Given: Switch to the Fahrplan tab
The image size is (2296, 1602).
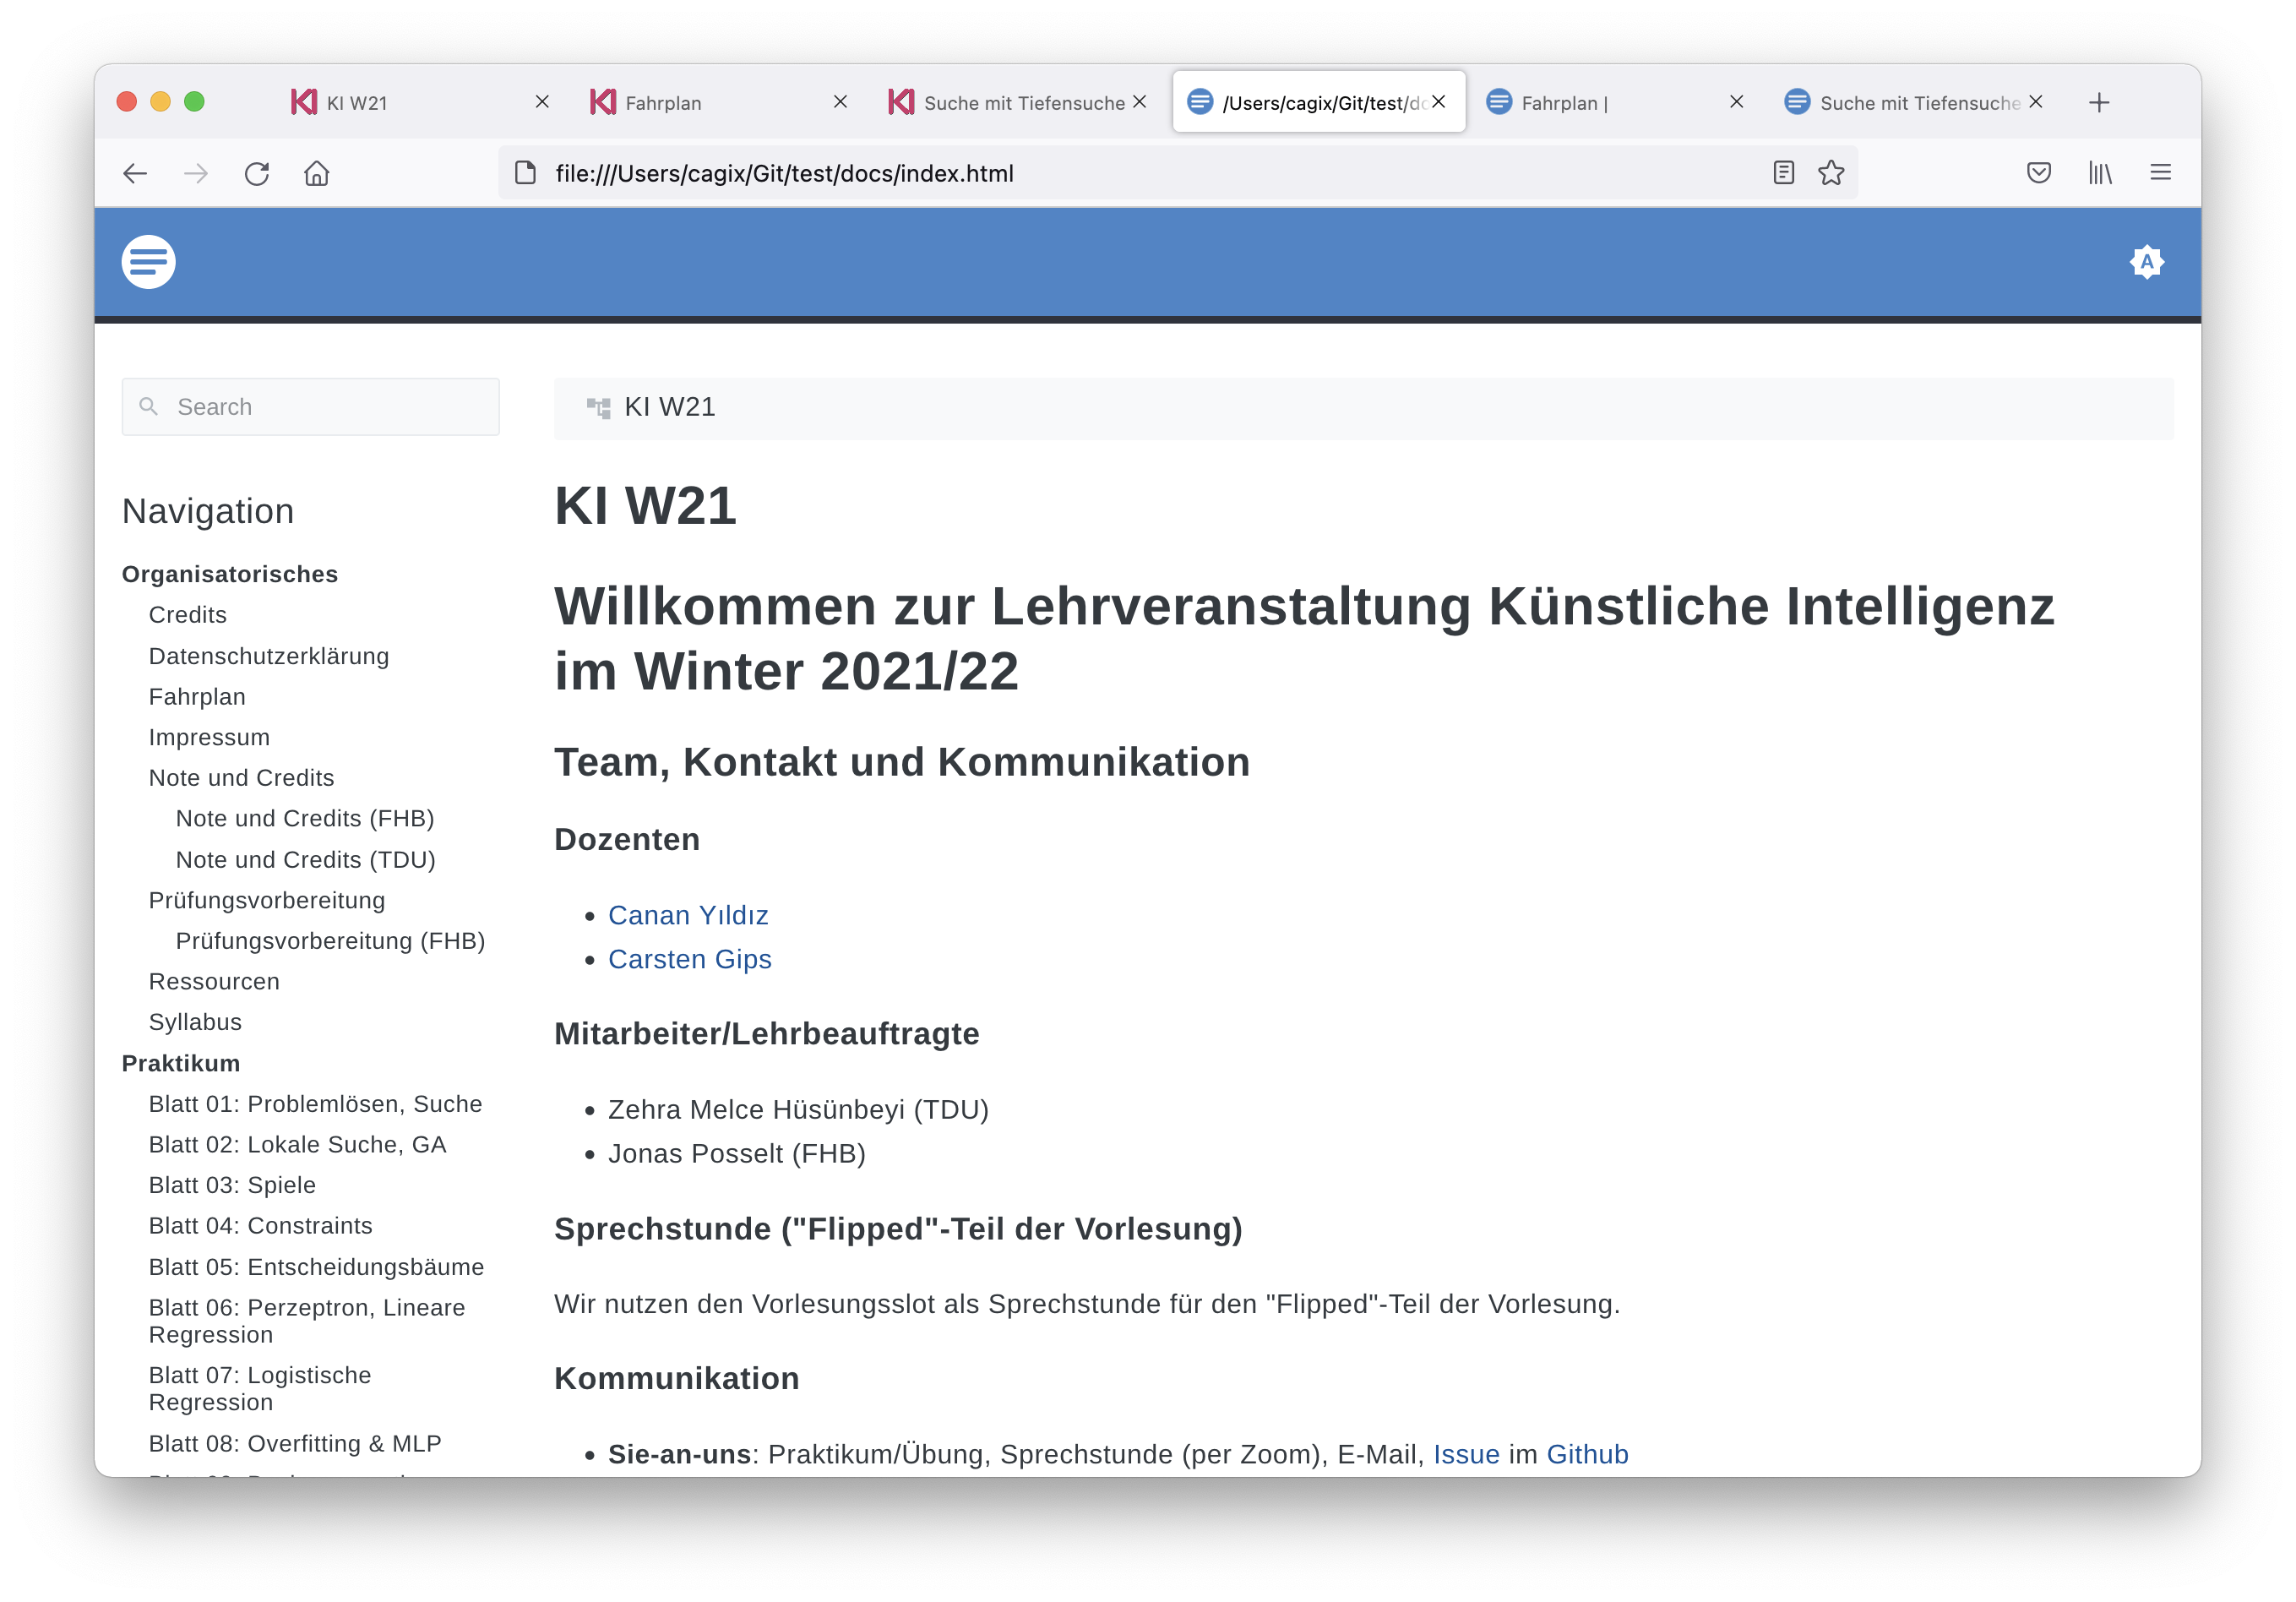Looking at the screenshot, I should pyautogui.click(x=663, y=102).
